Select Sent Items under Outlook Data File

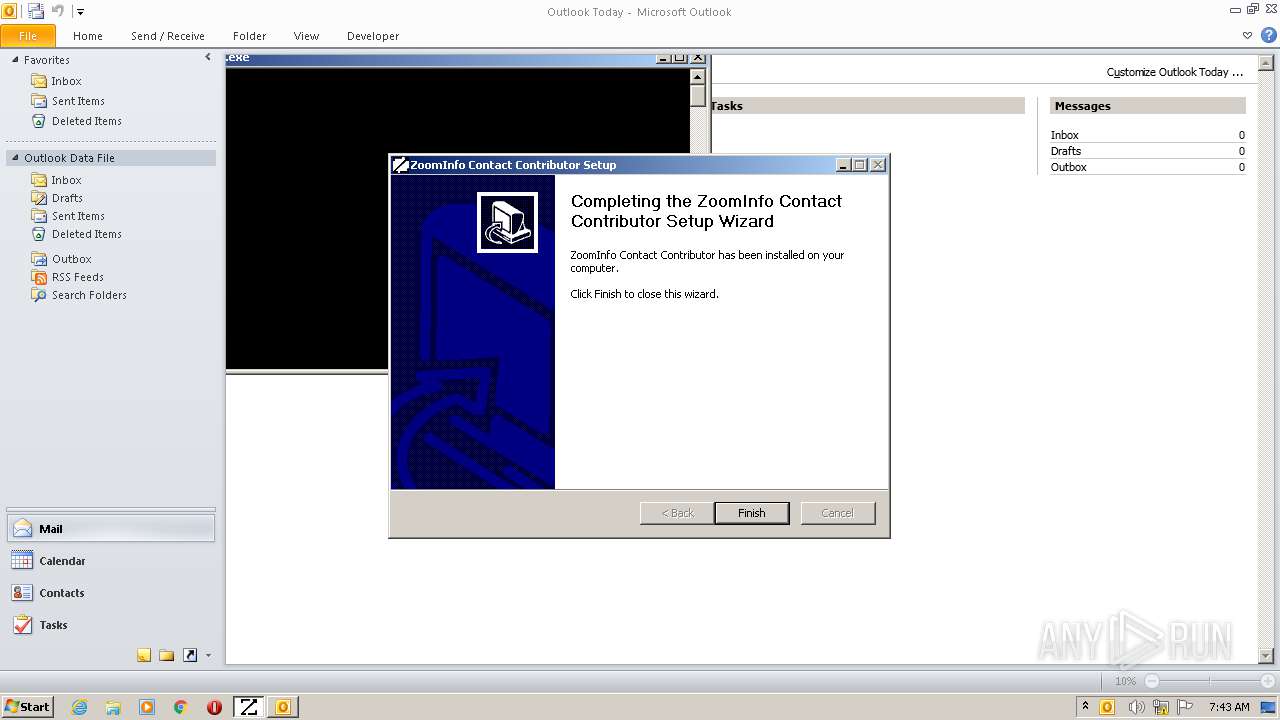[78, 216]
